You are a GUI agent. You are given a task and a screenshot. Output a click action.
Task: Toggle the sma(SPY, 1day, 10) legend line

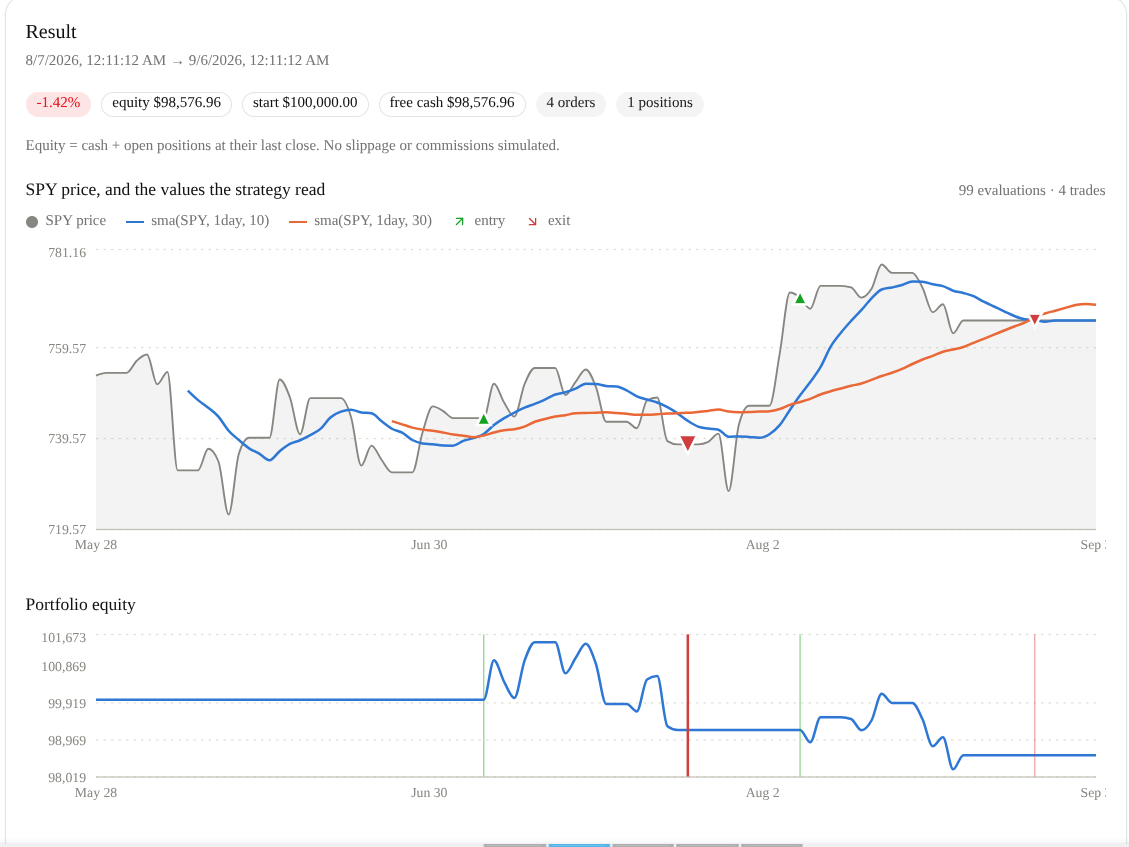point(135,222)
